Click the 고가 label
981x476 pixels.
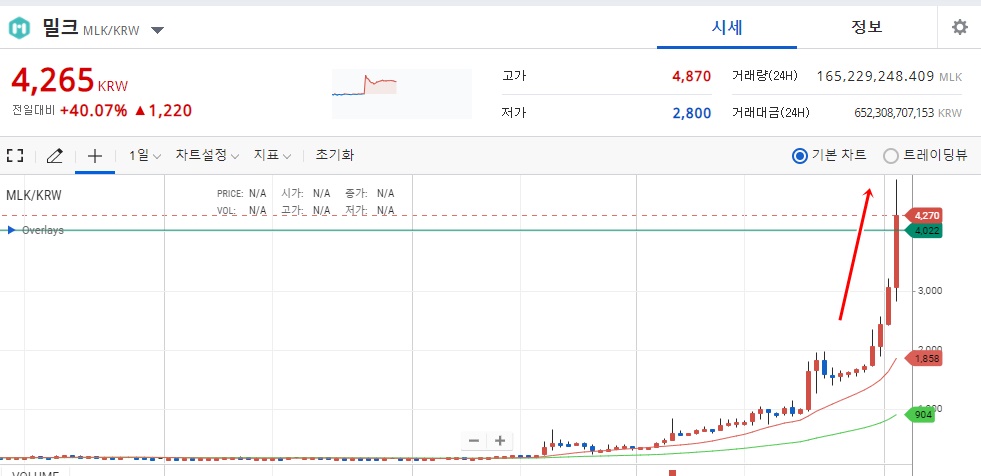click(x=514, y=76)
